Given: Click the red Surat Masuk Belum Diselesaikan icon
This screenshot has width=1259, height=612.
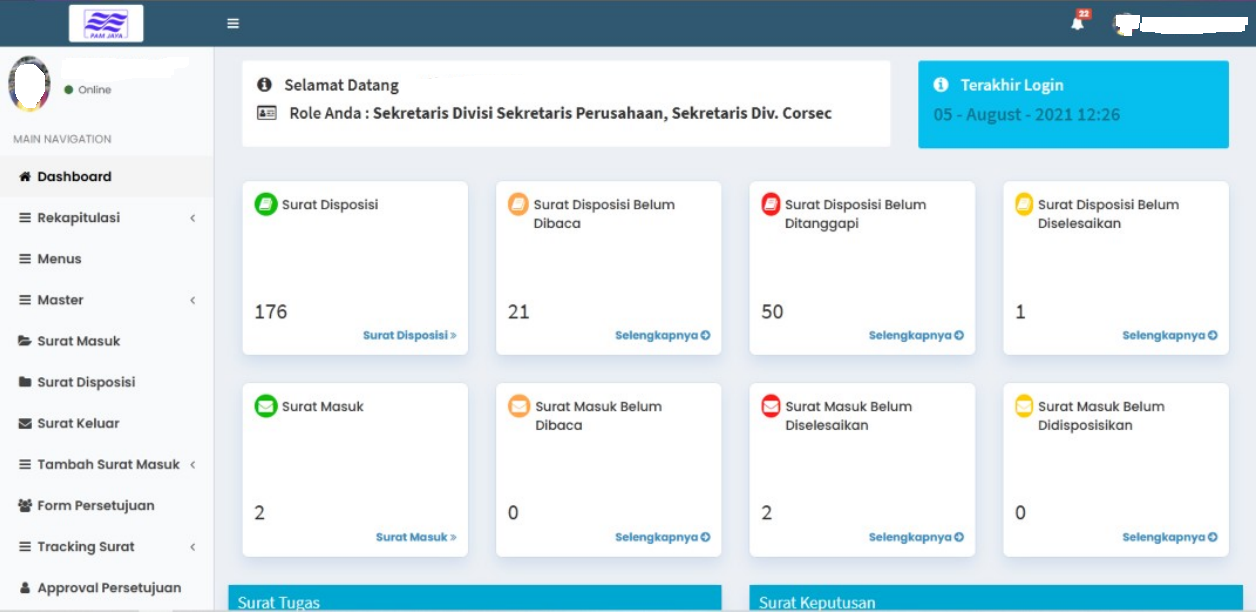Looking at the screenshot, I should click(x=771, y=406).
